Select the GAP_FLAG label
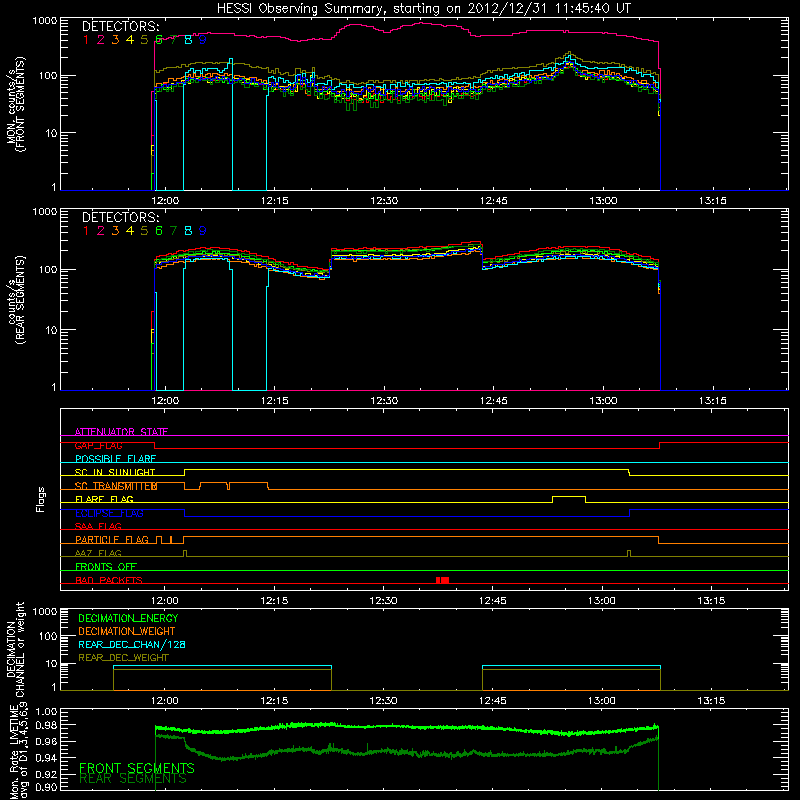 (x=98, y=445)
